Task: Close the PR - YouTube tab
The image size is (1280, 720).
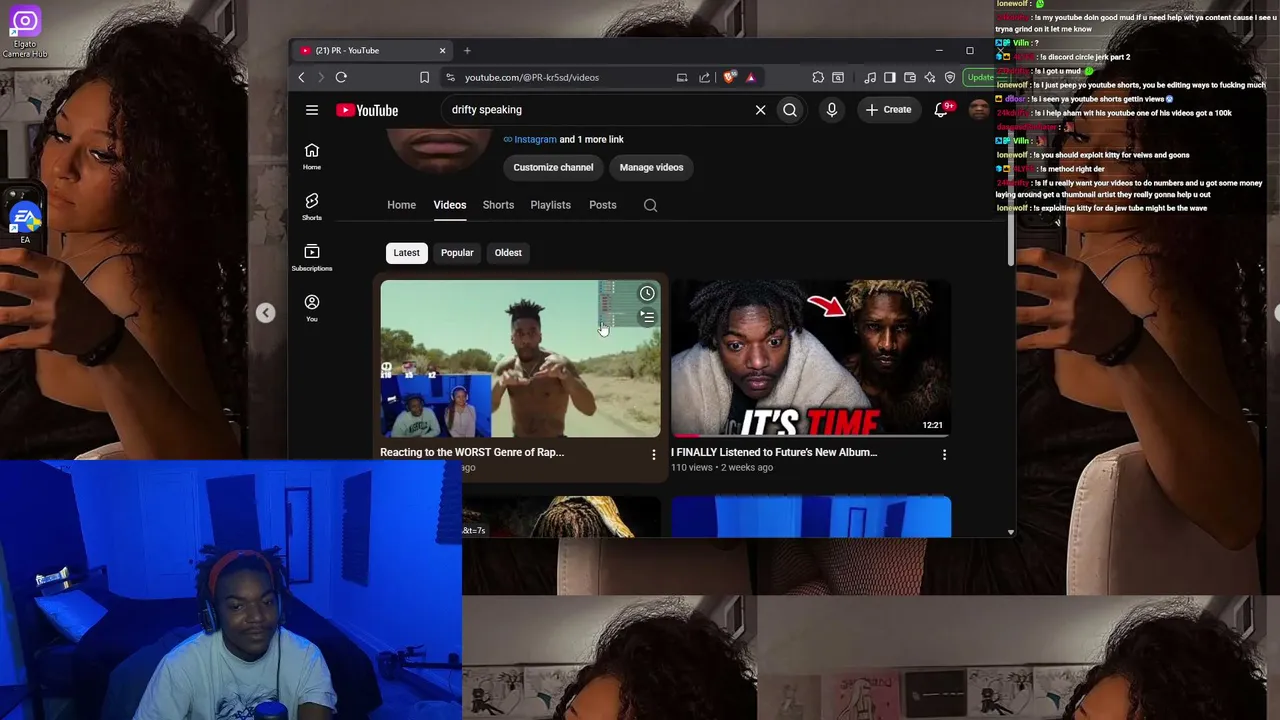Action: [442, 50]
